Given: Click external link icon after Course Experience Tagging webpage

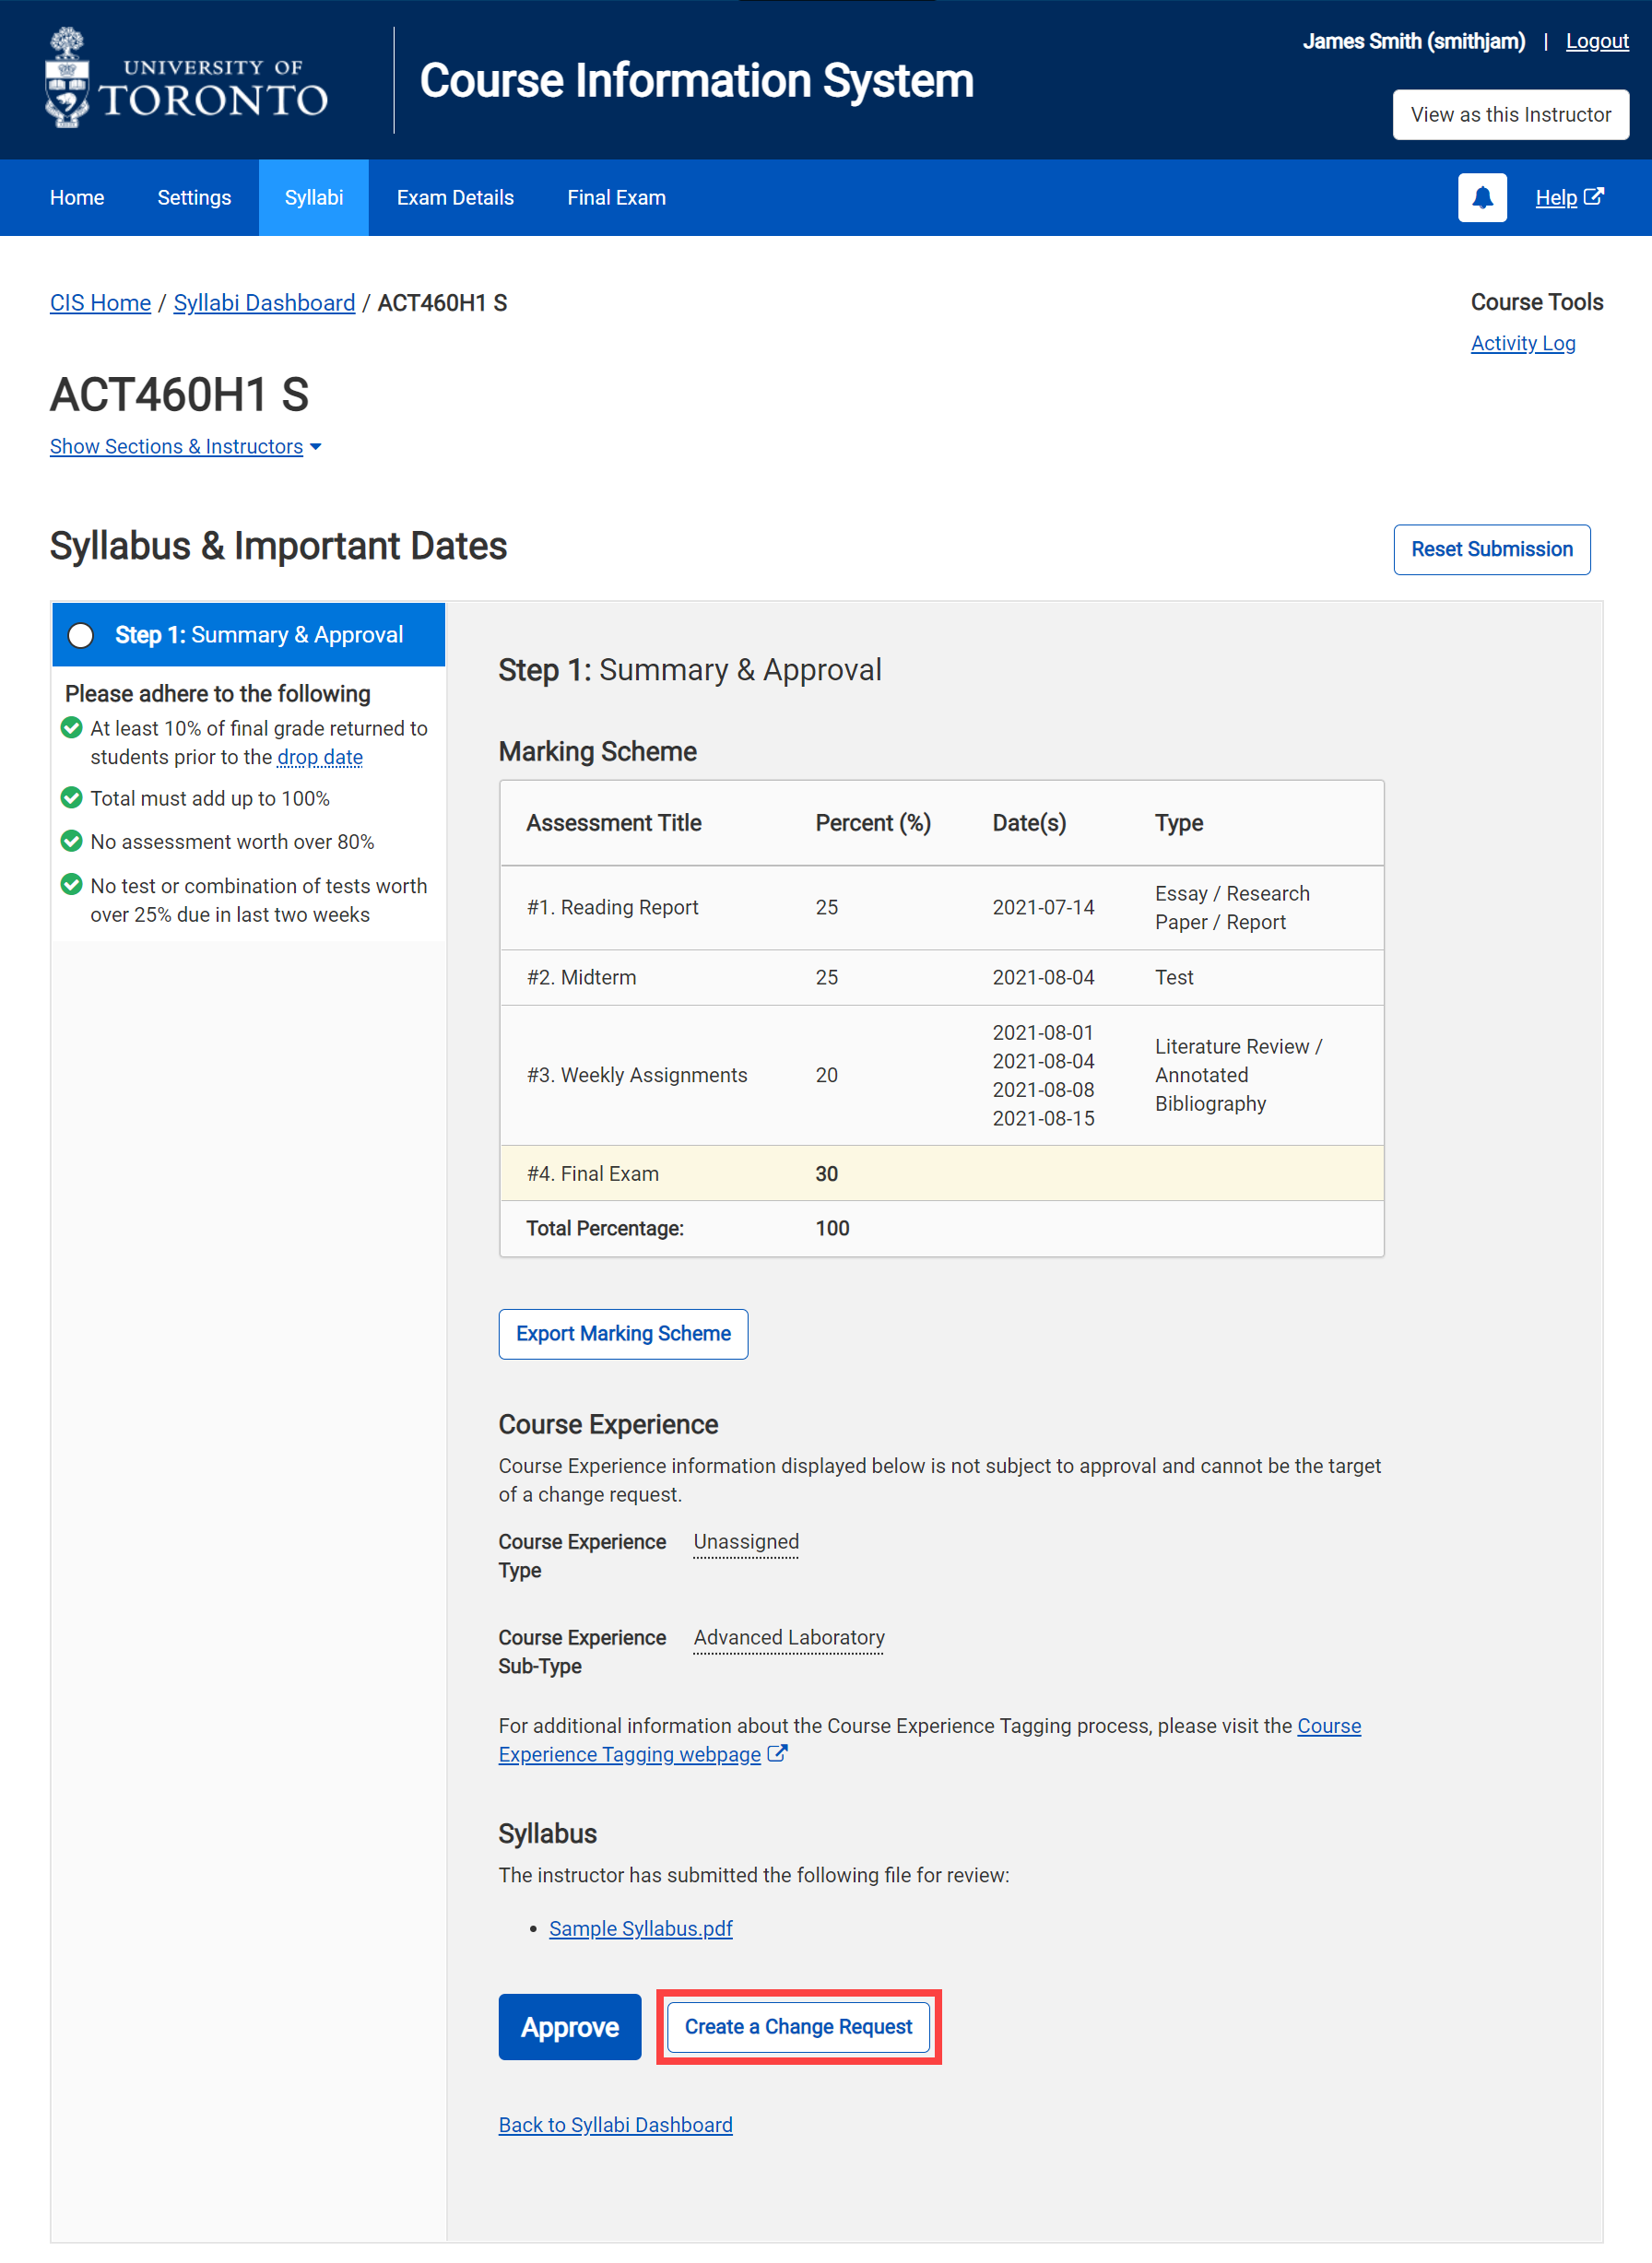Looking at the screenshot, I should point(778,1753).
